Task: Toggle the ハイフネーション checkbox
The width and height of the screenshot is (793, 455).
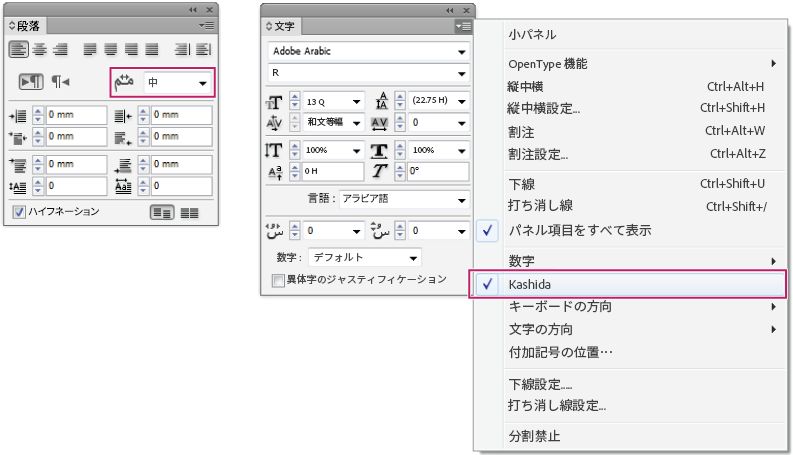Action: 19,212
